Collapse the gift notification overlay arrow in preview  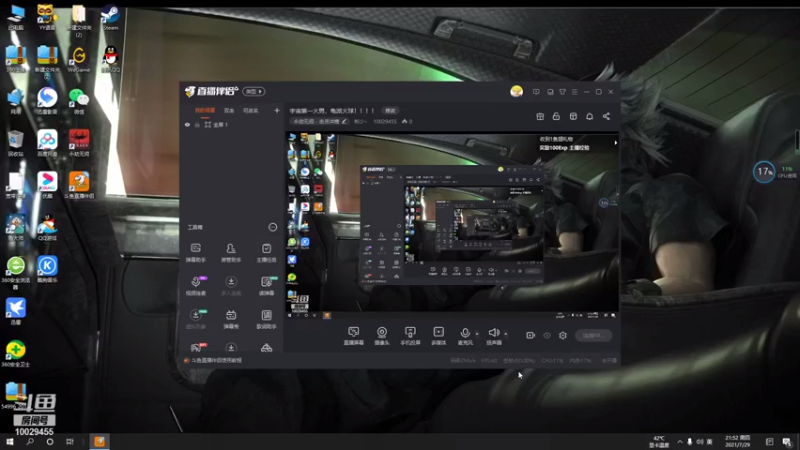615,143
